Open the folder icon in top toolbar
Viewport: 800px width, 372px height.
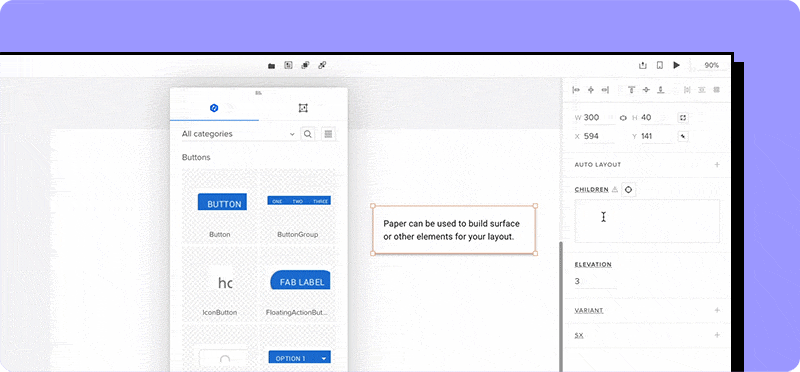pyautogui.click(x=271, y=66)
